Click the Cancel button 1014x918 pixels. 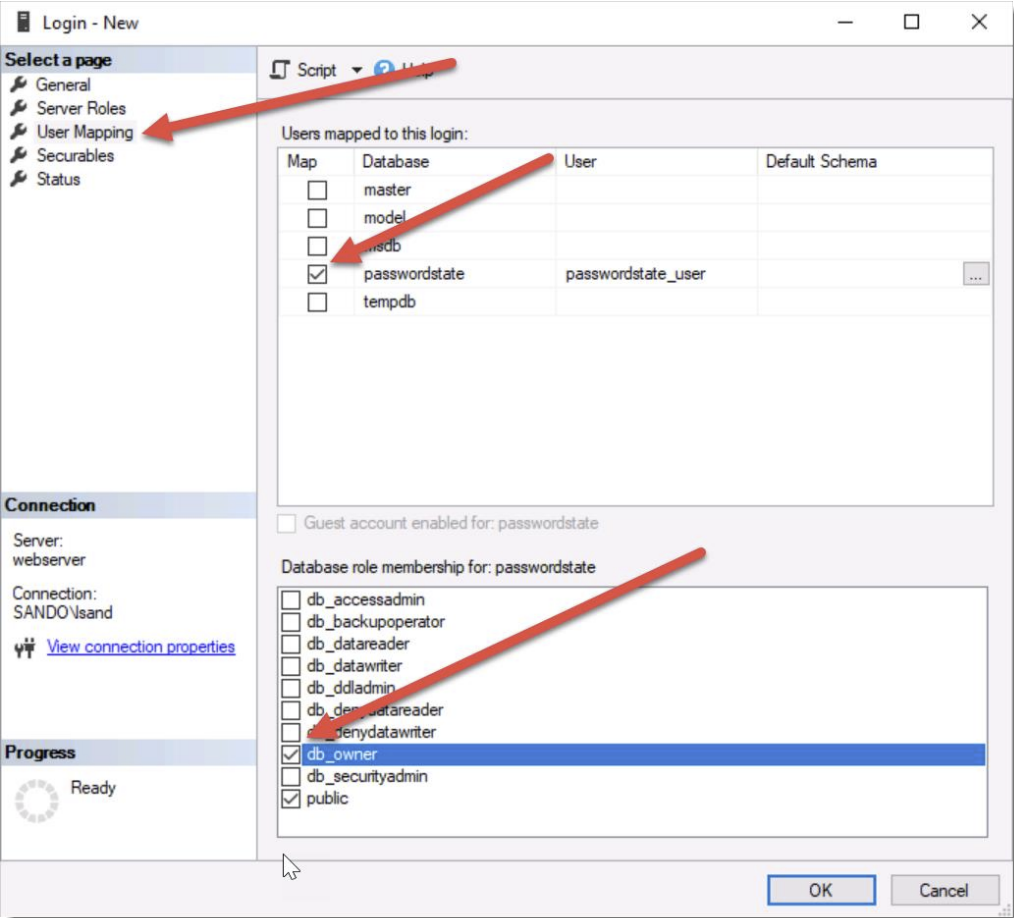[944, 890]
